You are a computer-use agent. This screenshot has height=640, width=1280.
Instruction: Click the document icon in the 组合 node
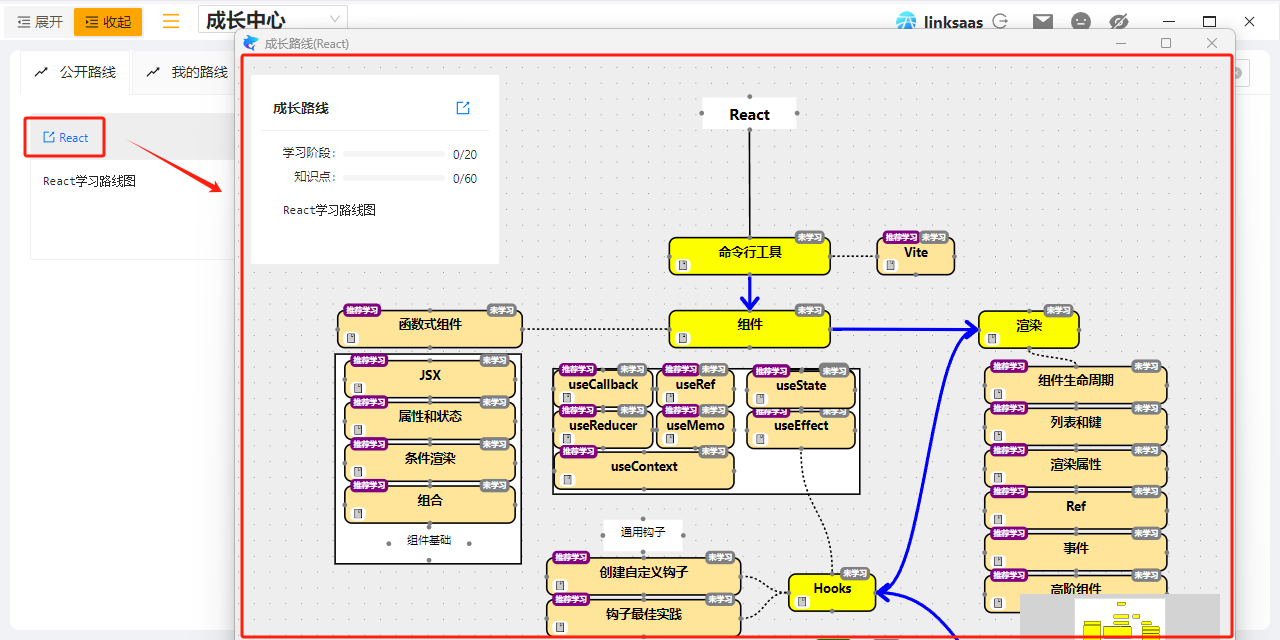(x=359, y=514)
